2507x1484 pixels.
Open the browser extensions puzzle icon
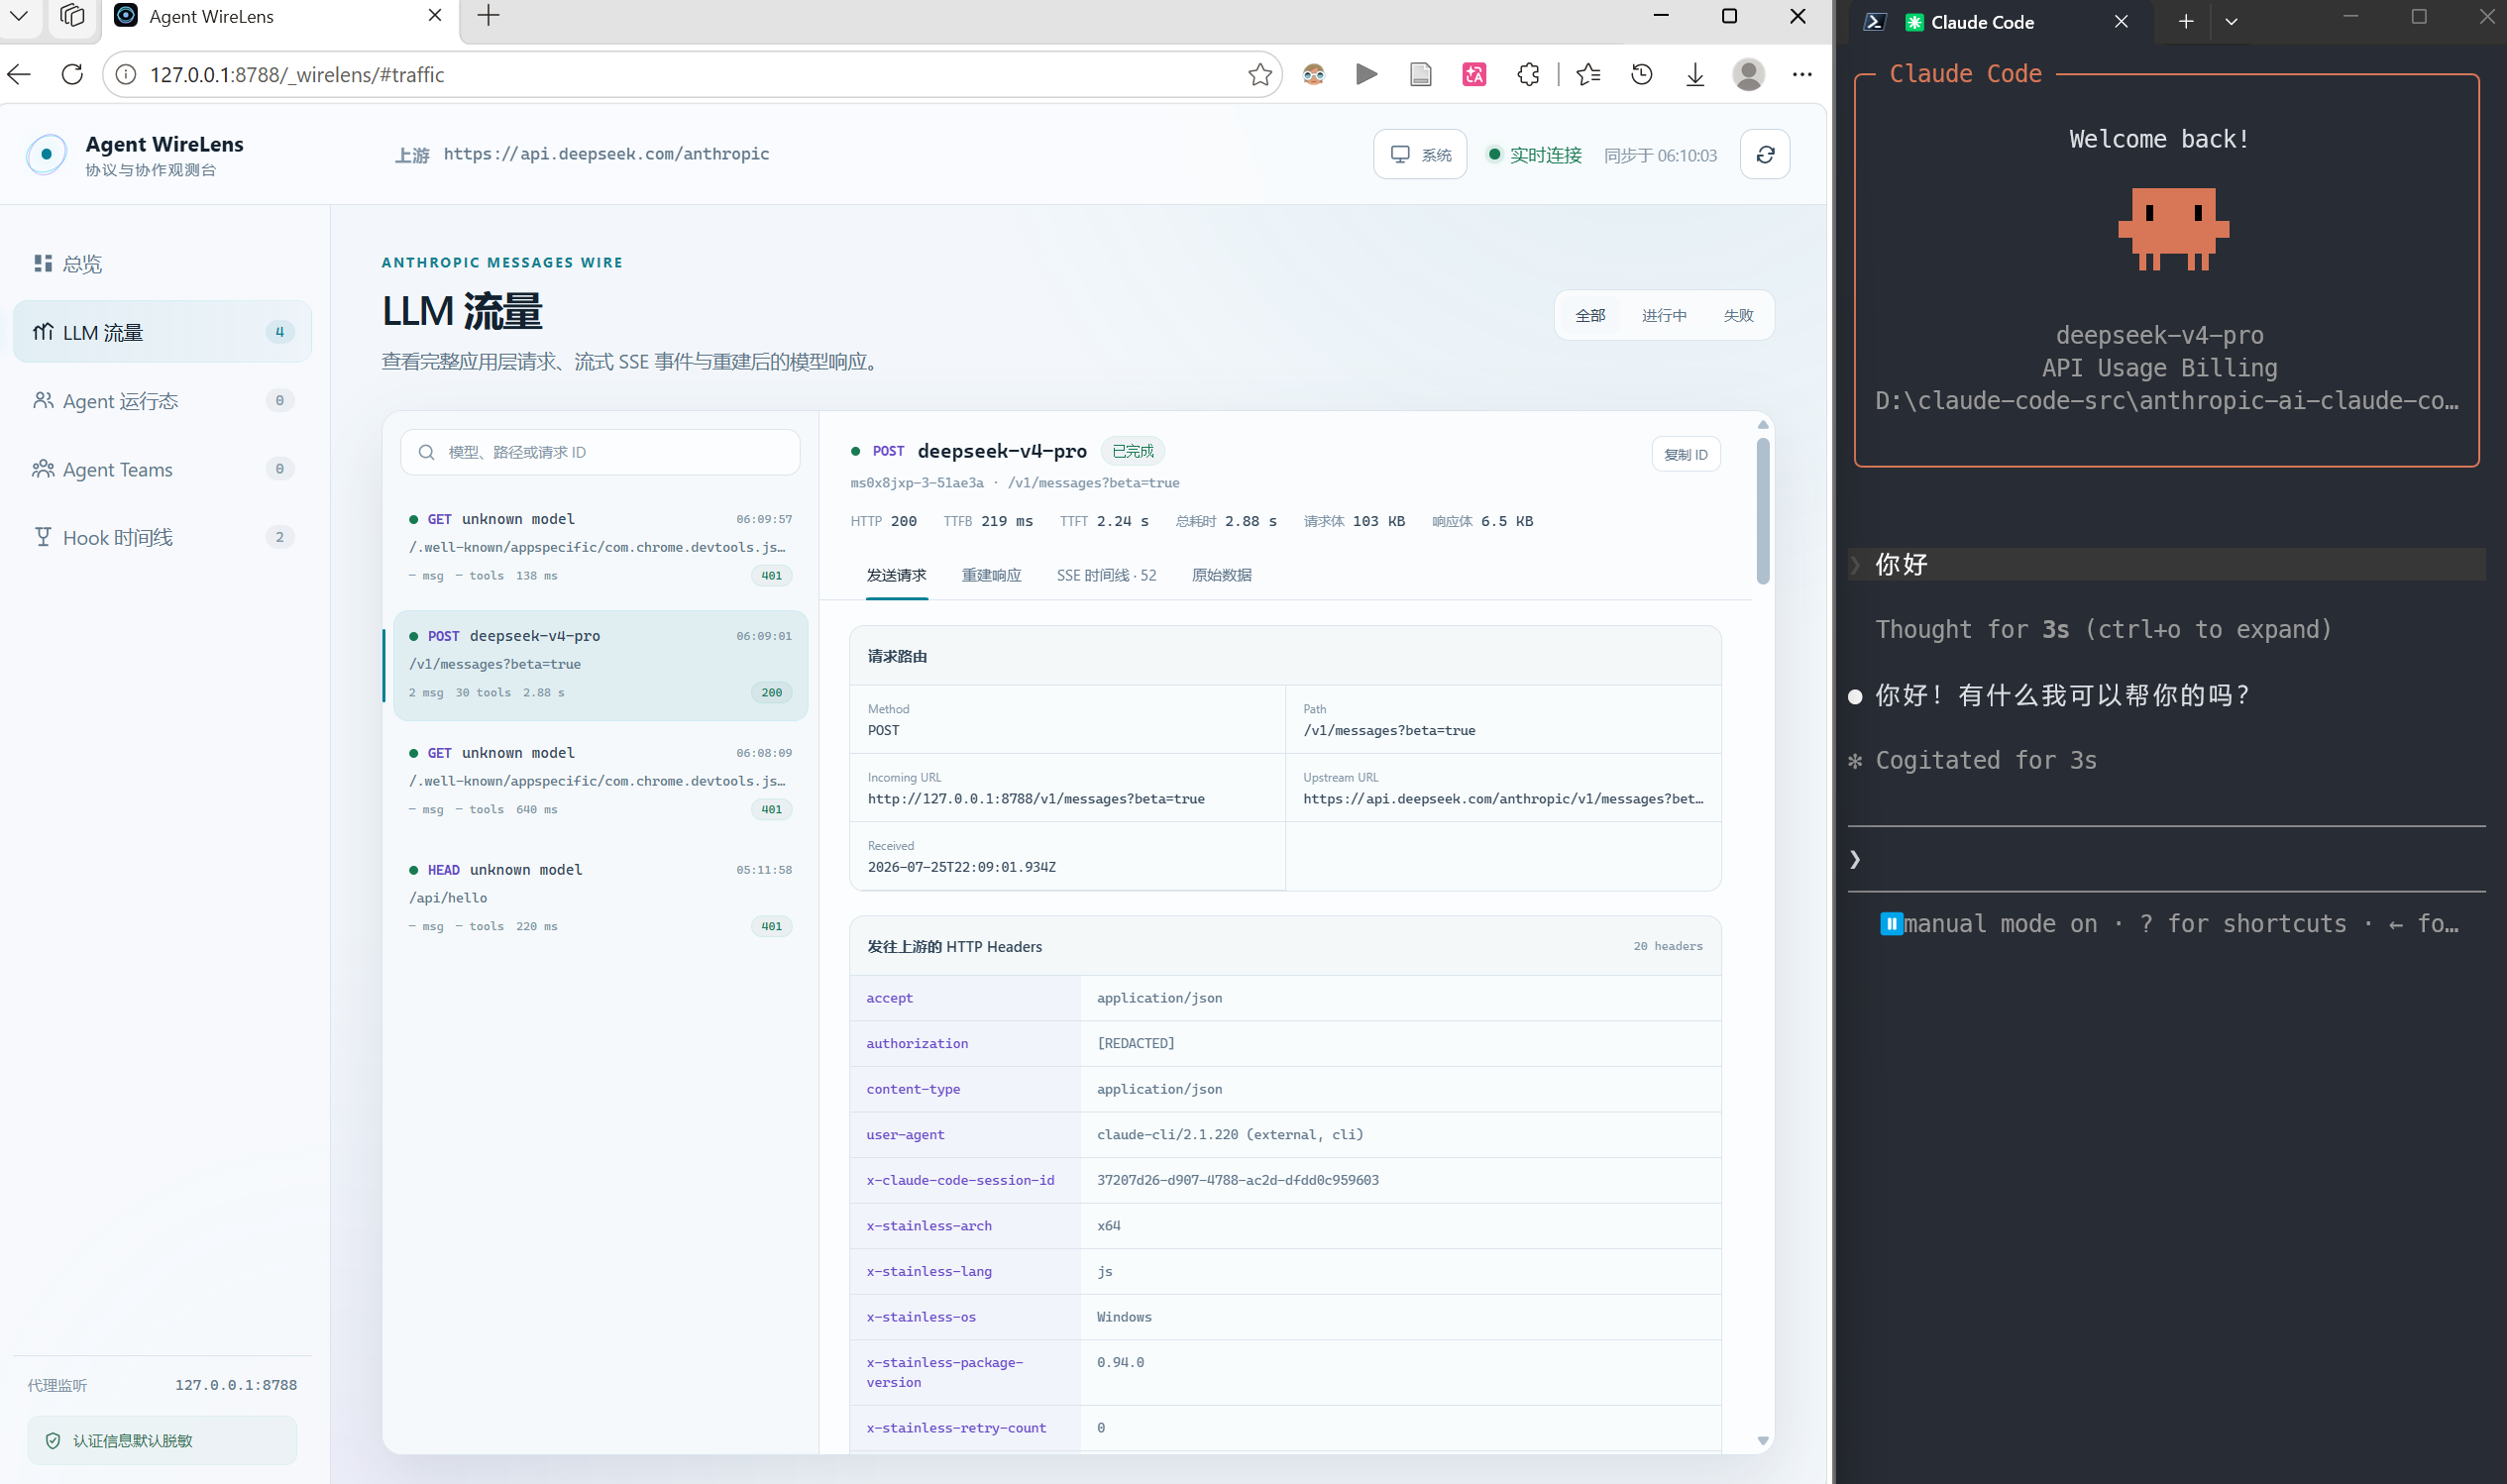[1528, 74]
